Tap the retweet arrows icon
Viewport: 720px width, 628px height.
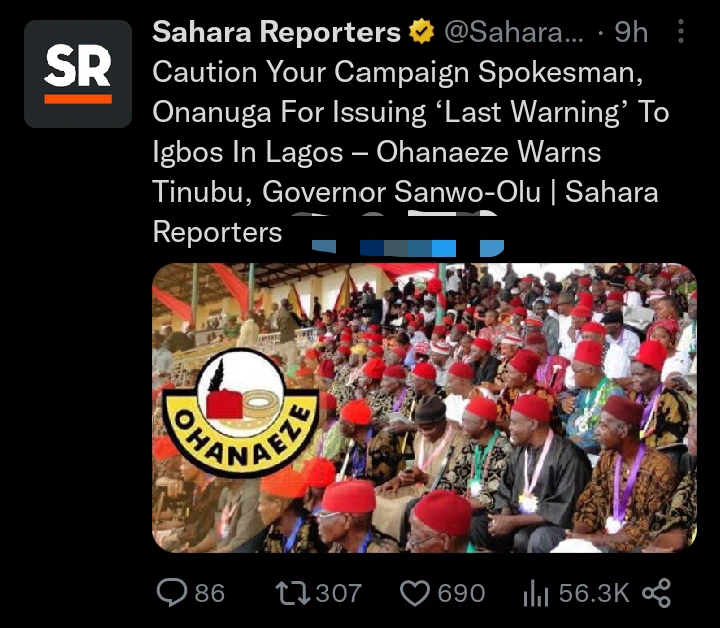pos(292,592)
